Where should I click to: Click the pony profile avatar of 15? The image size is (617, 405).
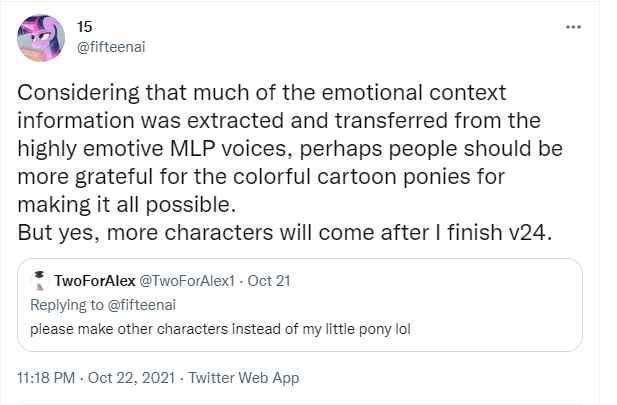point(43,38)
